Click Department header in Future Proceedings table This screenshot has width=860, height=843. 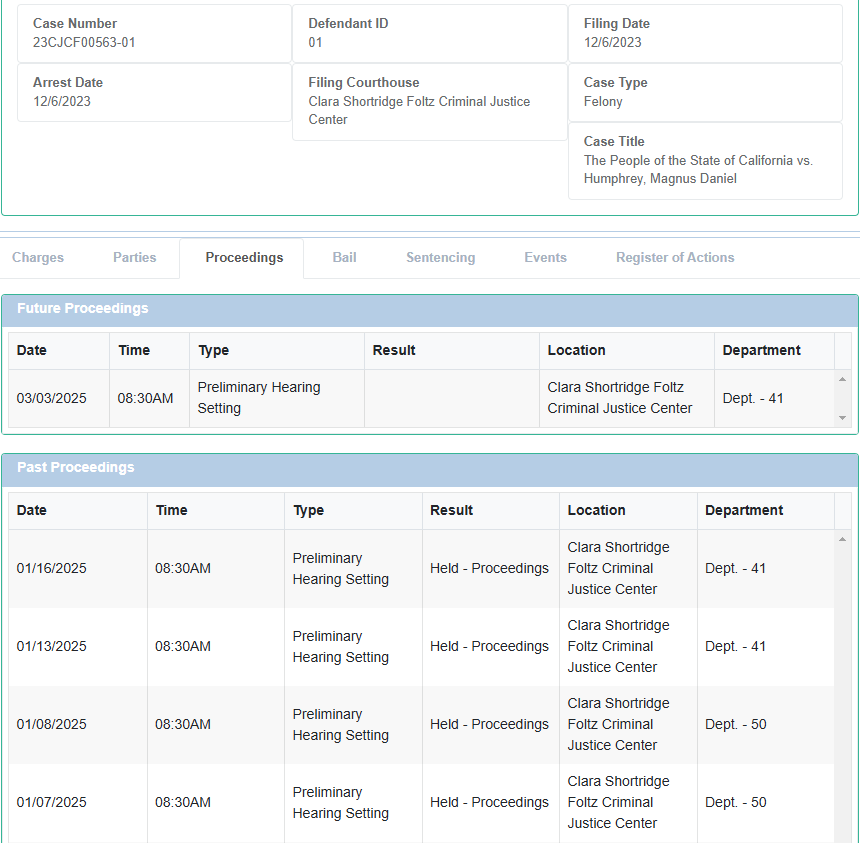tap(761, 350)
